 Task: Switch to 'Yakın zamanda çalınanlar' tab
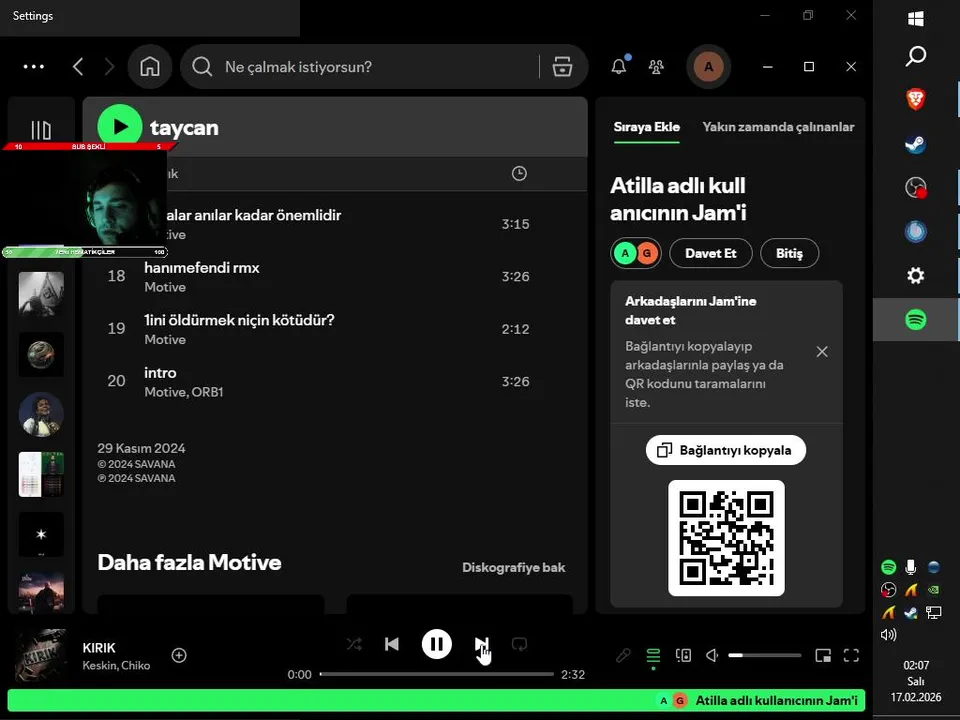778,127
